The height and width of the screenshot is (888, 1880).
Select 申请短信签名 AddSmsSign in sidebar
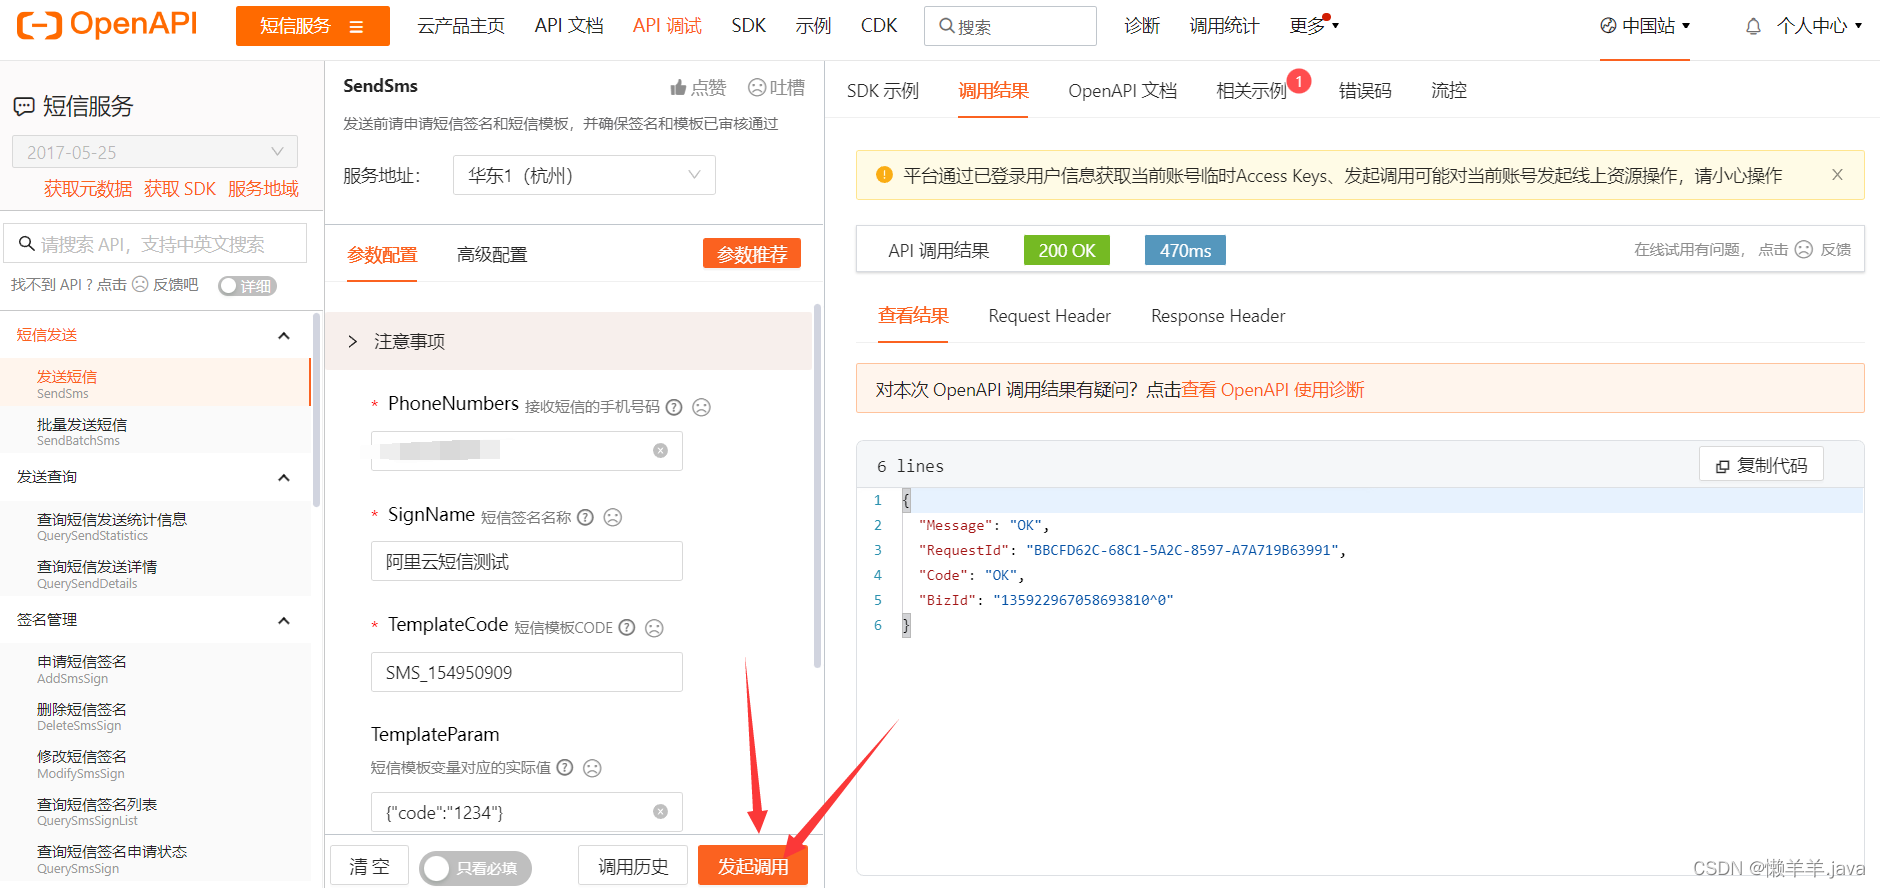(x=155, y=669)
